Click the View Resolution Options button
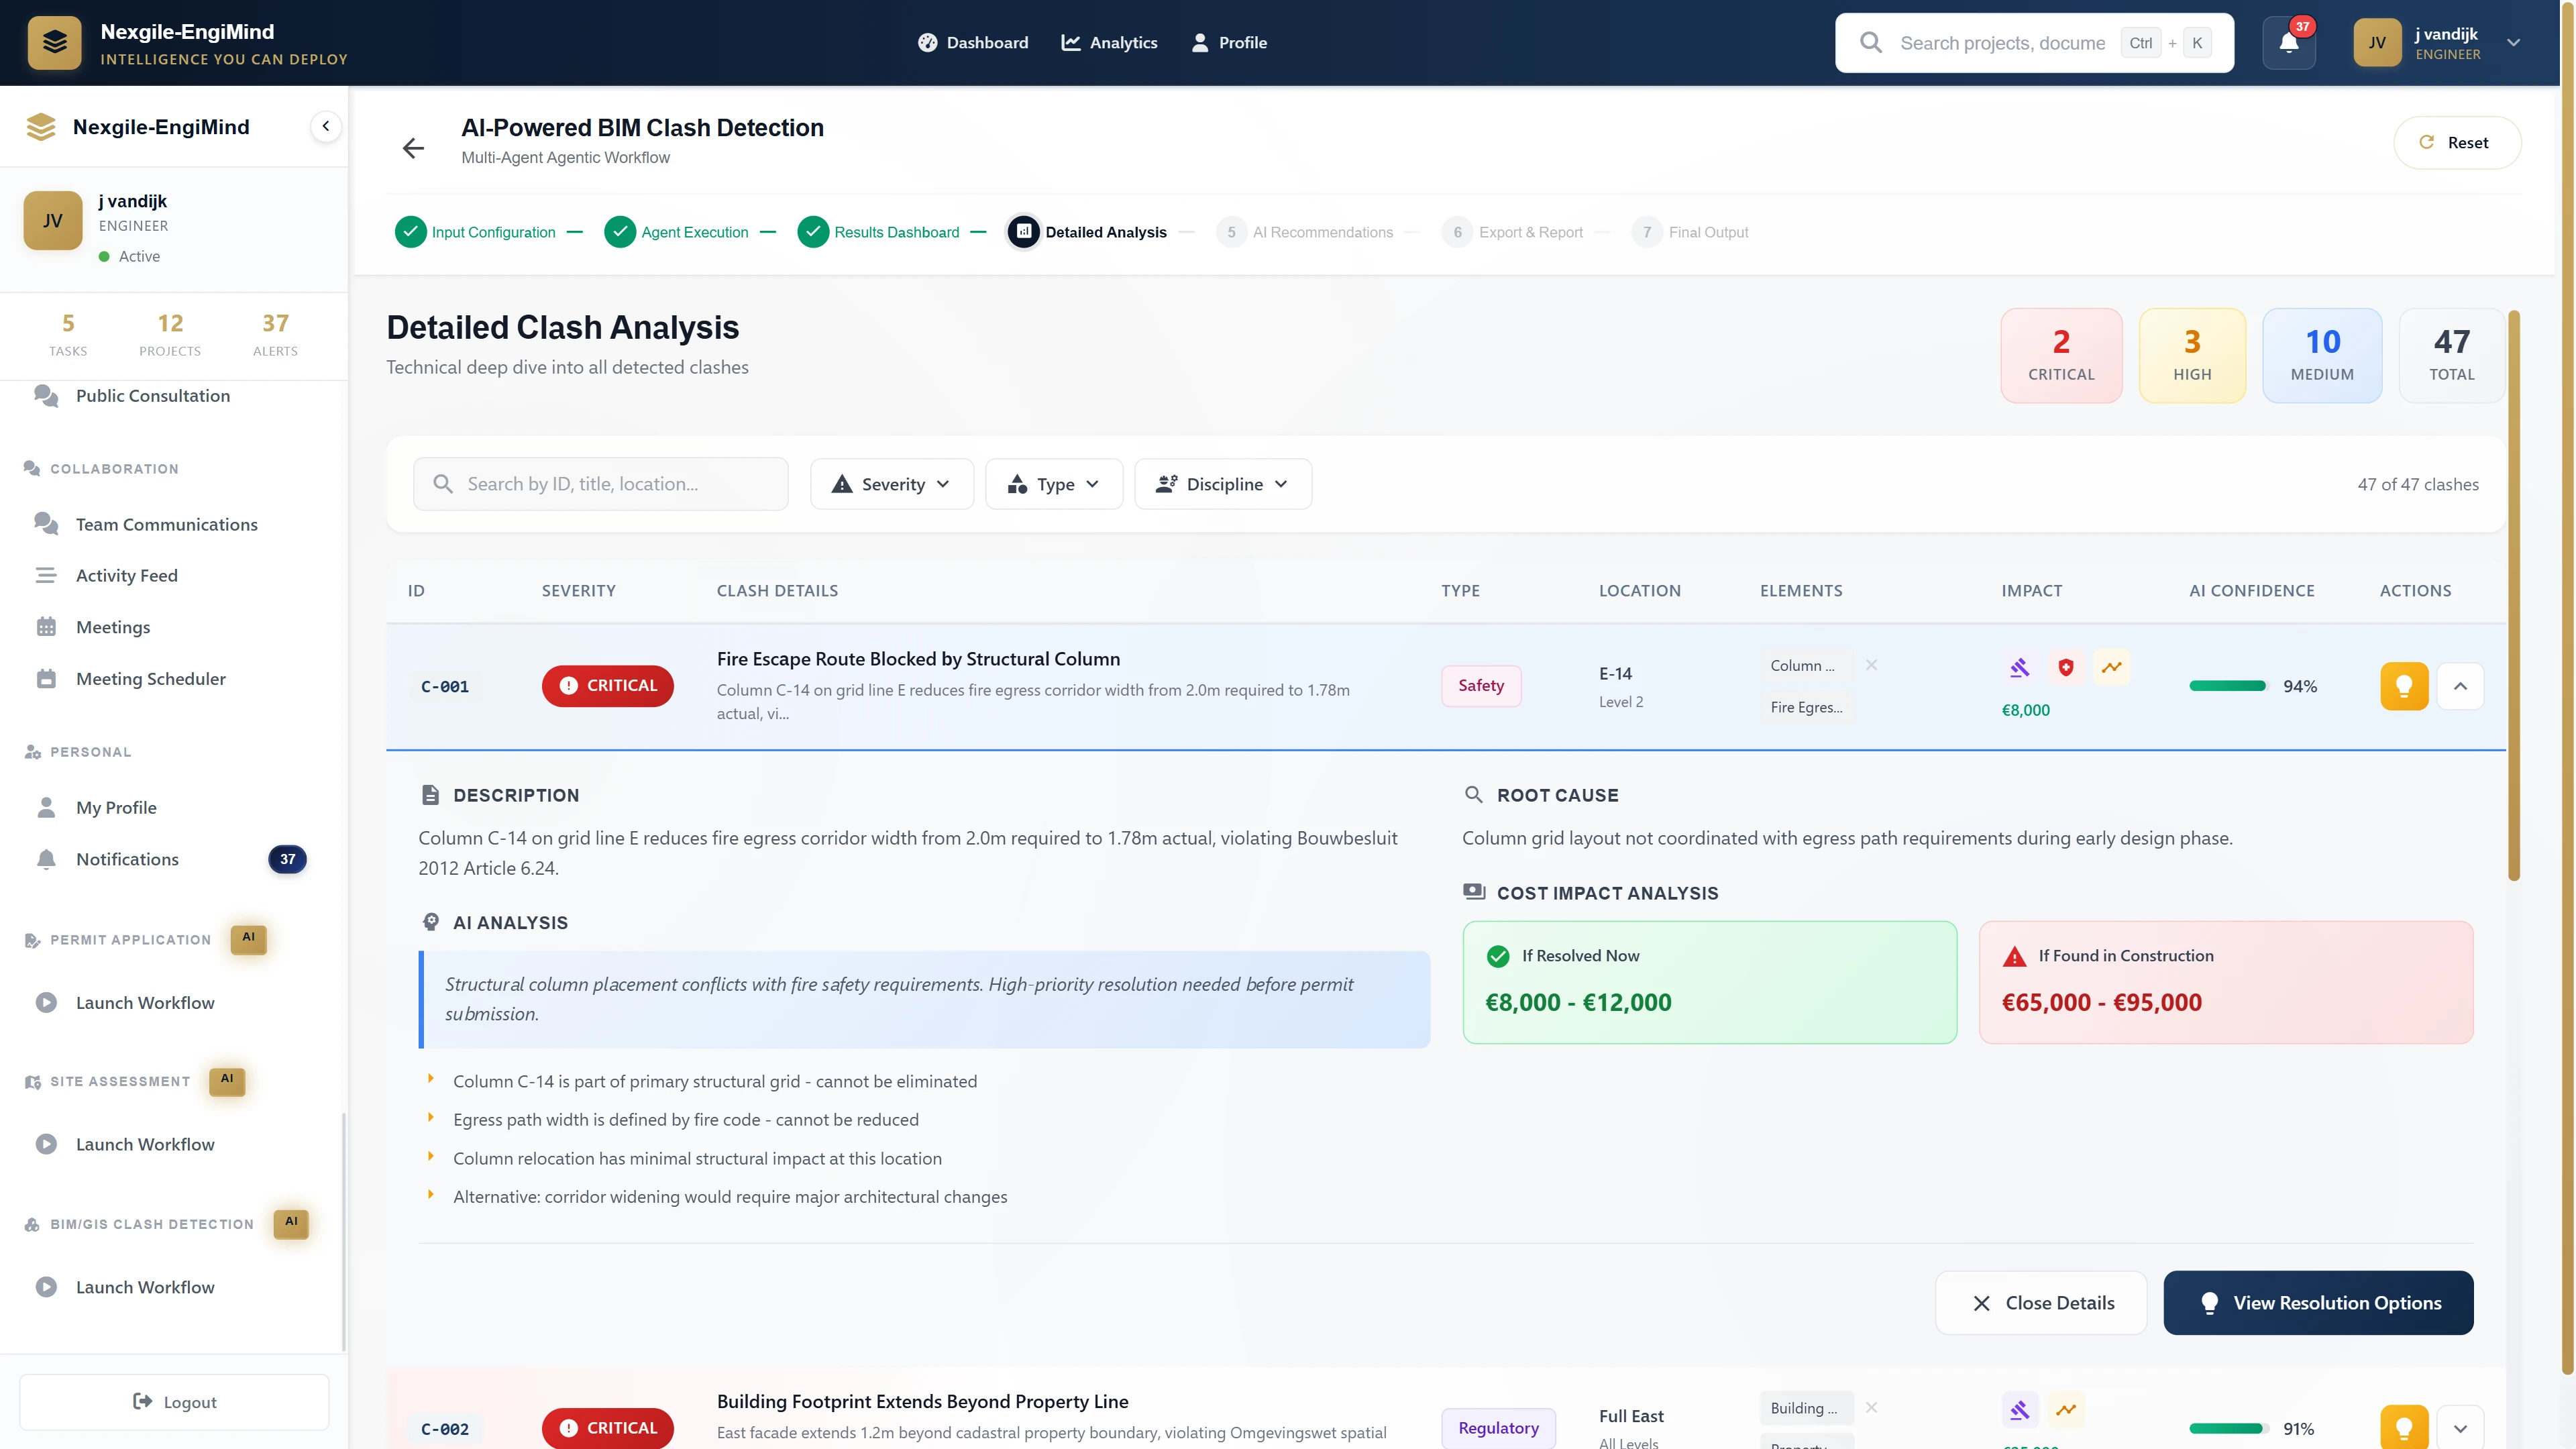Viewport: 2576px width, 1449px height. [2318, 1303]
